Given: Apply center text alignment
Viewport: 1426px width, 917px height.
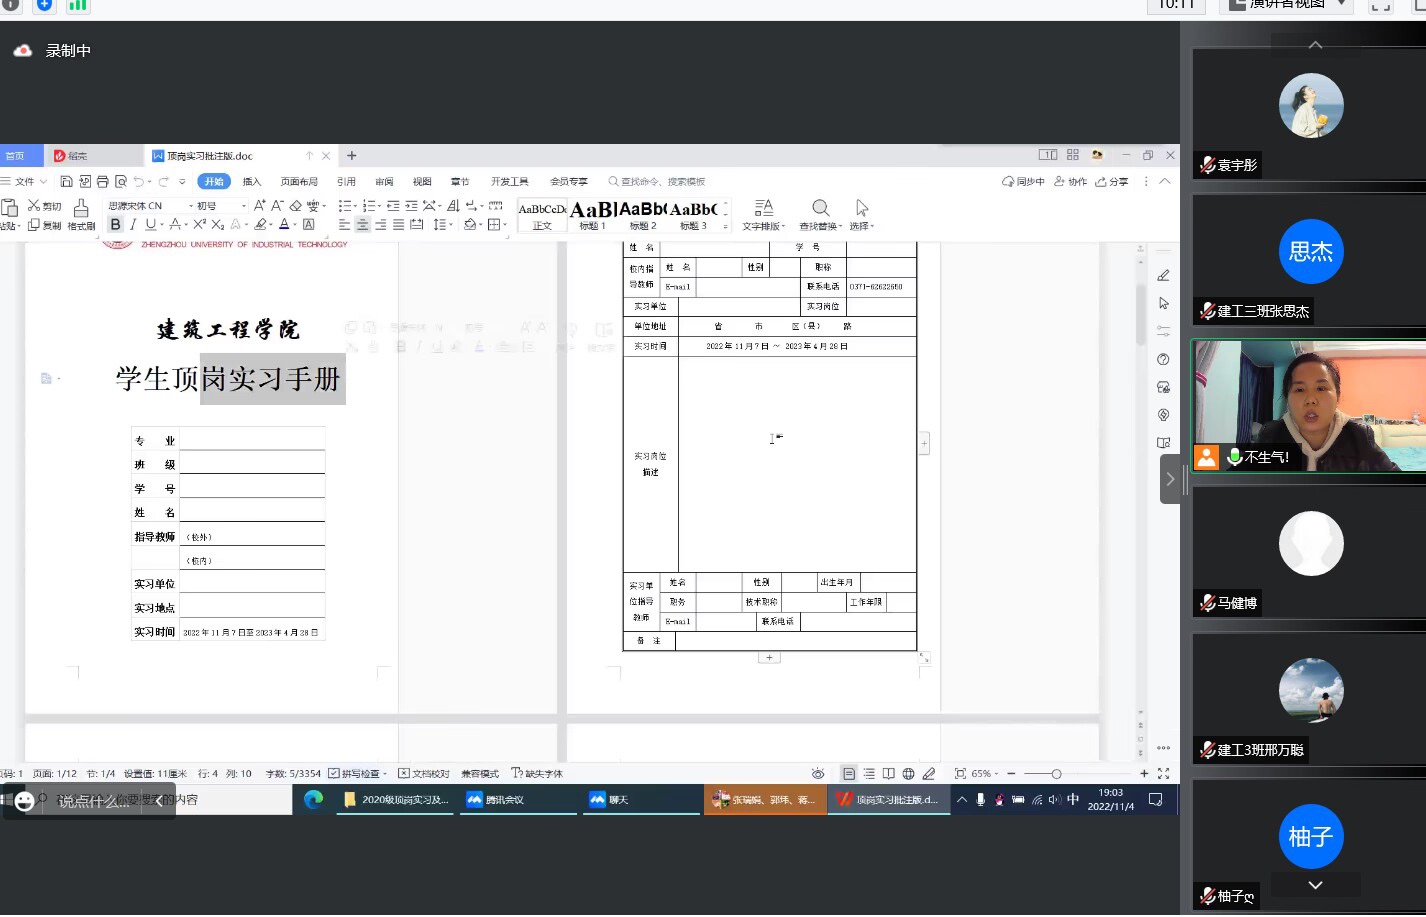Looking at the screenshot, I should 362,225.
